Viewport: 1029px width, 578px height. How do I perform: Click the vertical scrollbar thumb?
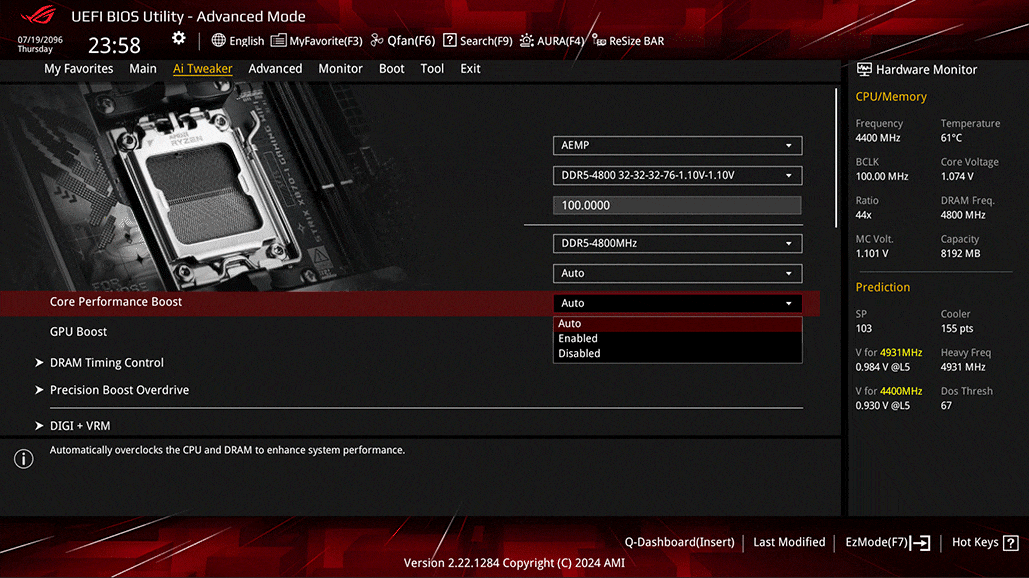pos(836,157)
